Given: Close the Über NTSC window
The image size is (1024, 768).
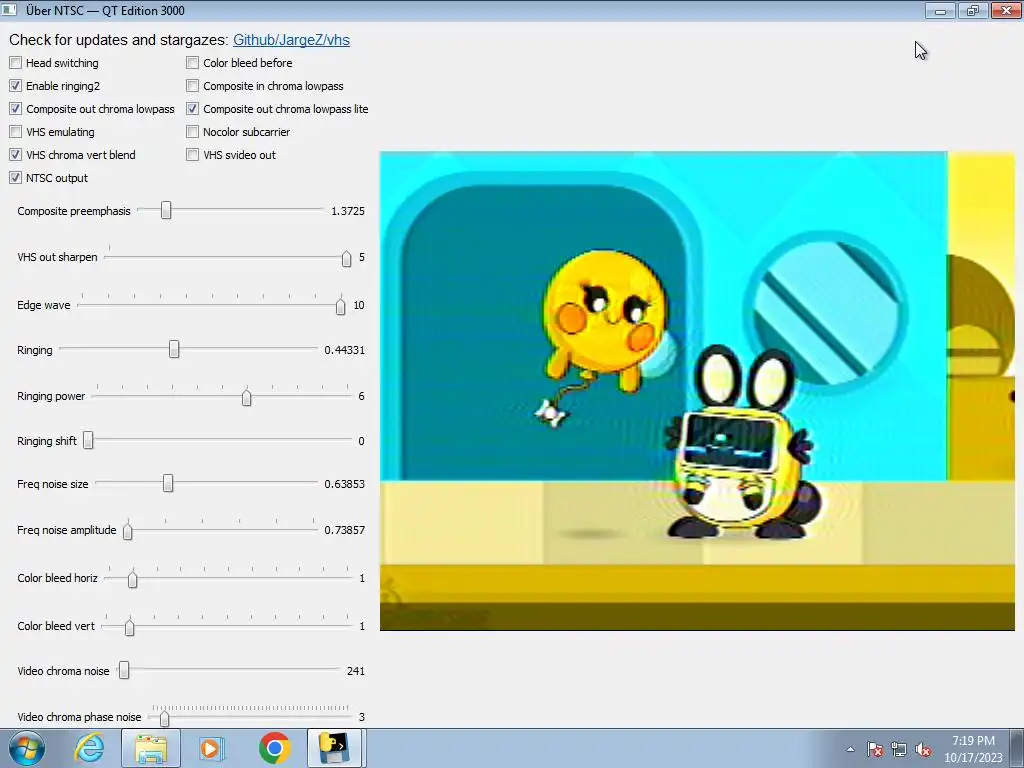Looking at the screenshot, I should coord(1006,10).
